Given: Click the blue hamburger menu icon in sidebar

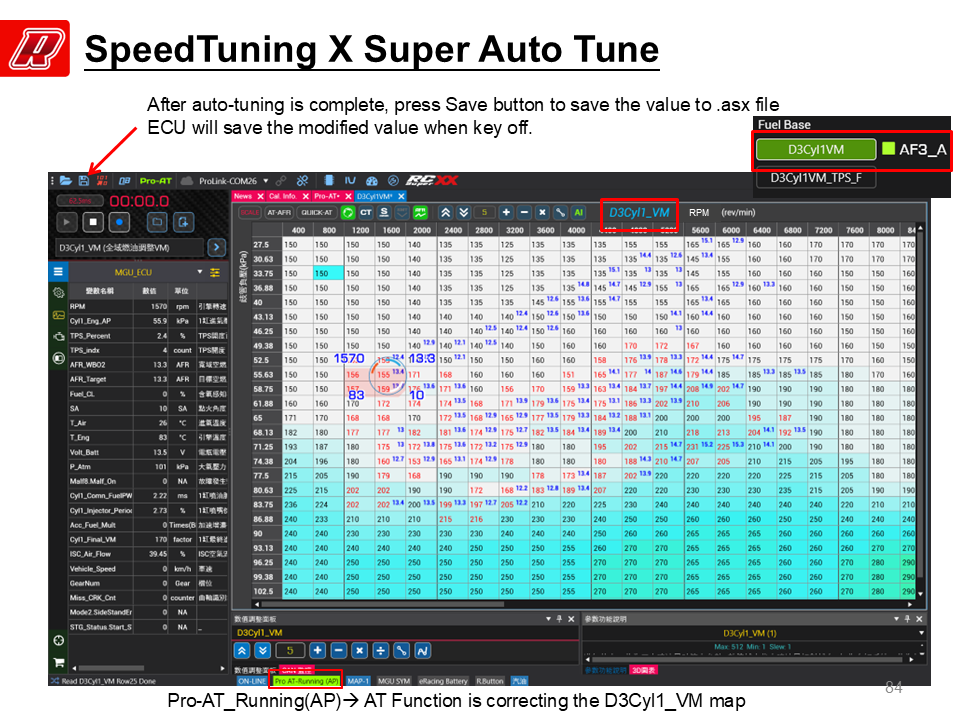Looking at the screenshot, I should 58,271.
